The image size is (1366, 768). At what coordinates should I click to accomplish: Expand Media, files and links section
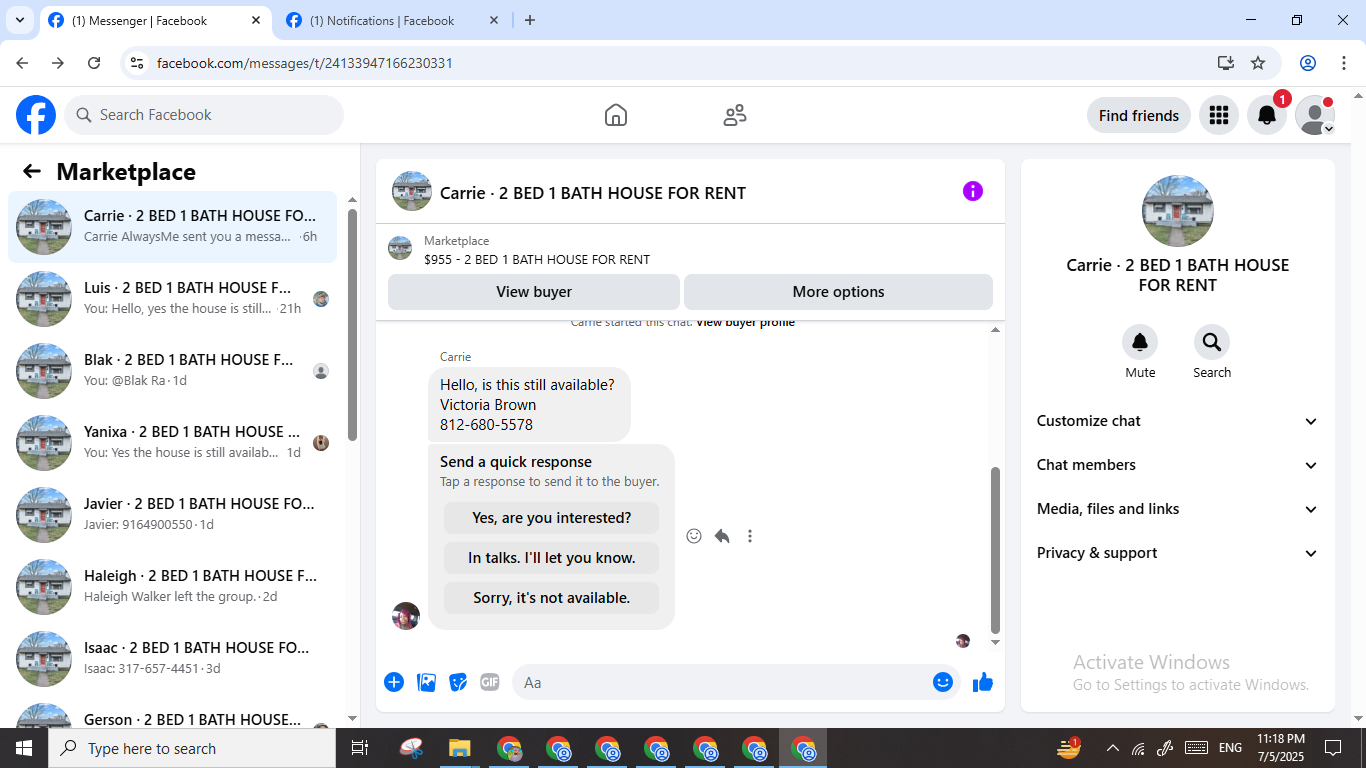point(1178,509)
